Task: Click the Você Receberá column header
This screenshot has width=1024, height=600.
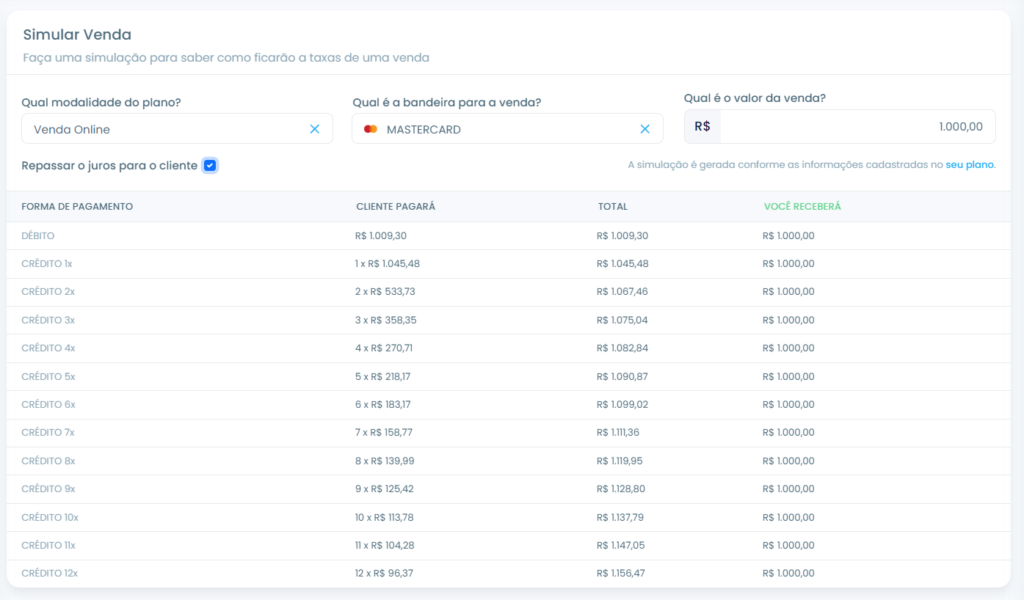Action: (x=802, y=207)
